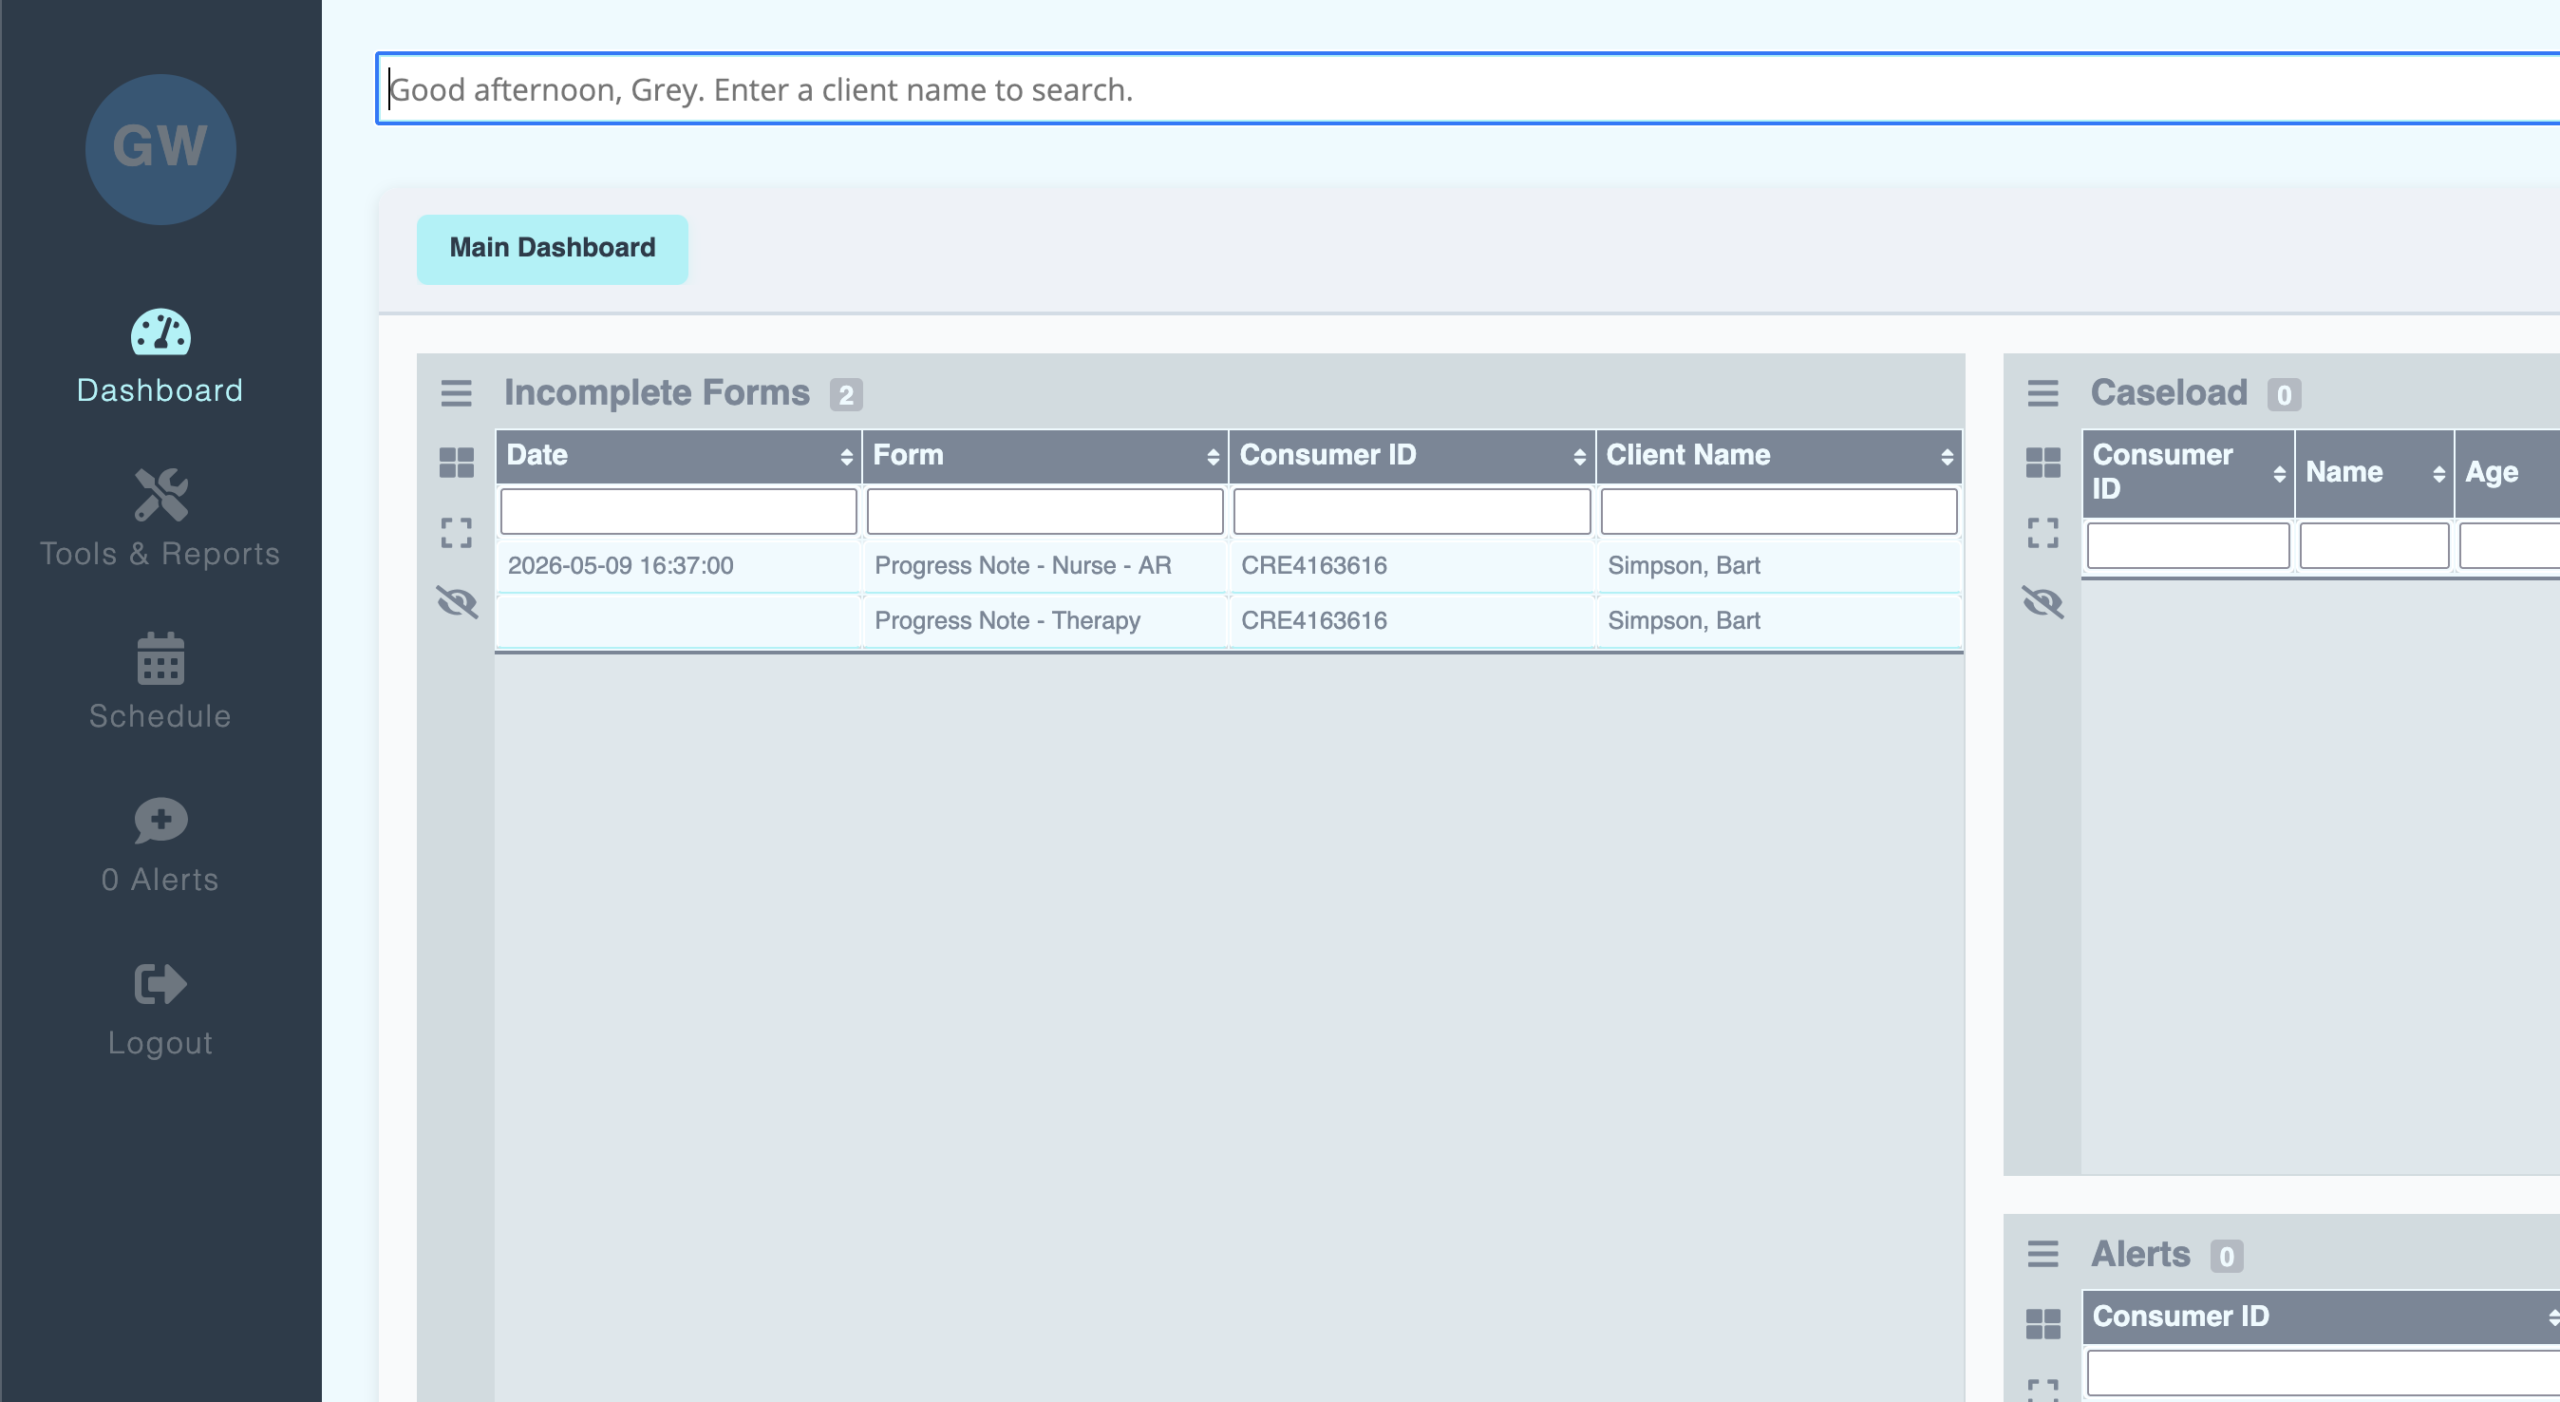
Task: Click the Form filter field in Incomplete Forms
Action: pos(1045,512)
